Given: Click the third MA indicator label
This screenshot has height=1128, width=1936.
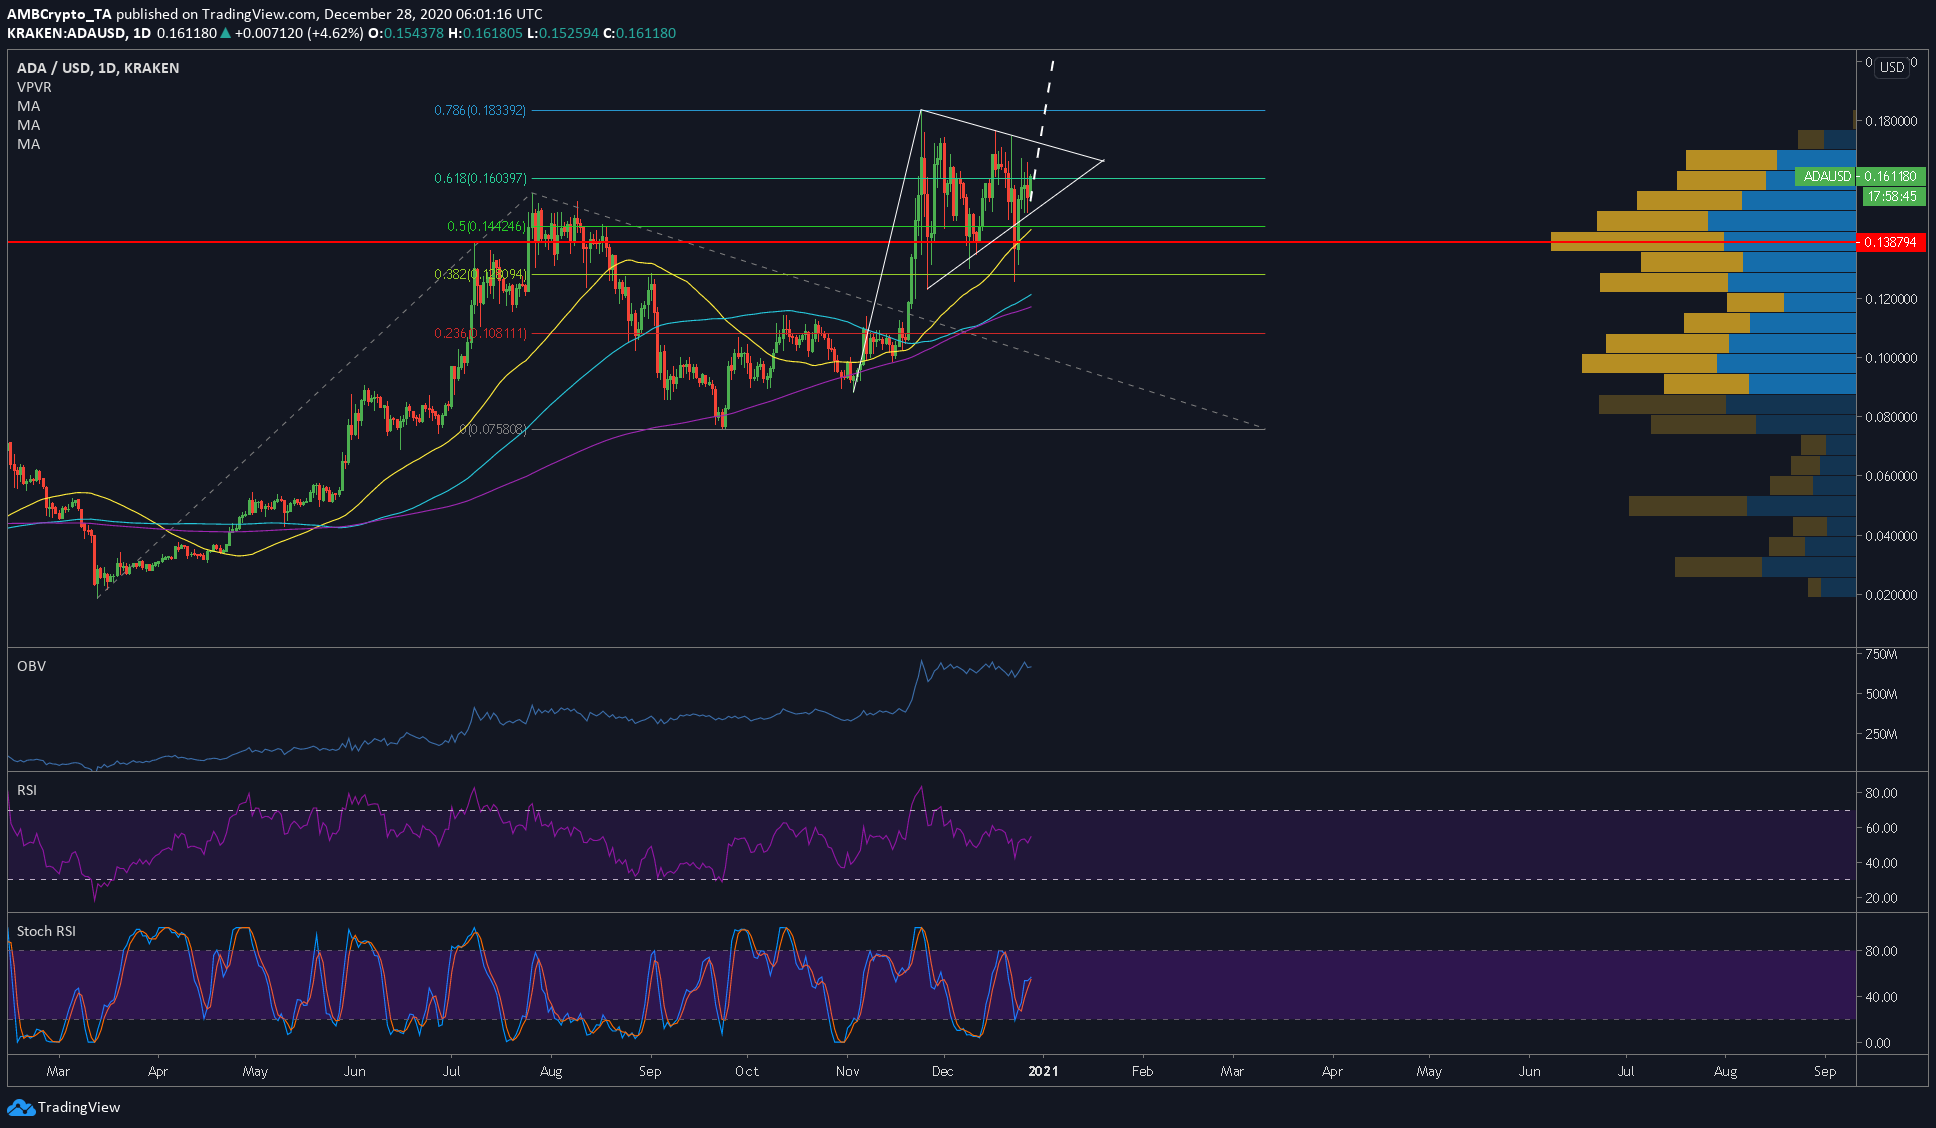Looking at the screenshot, I should click(28, 144).
